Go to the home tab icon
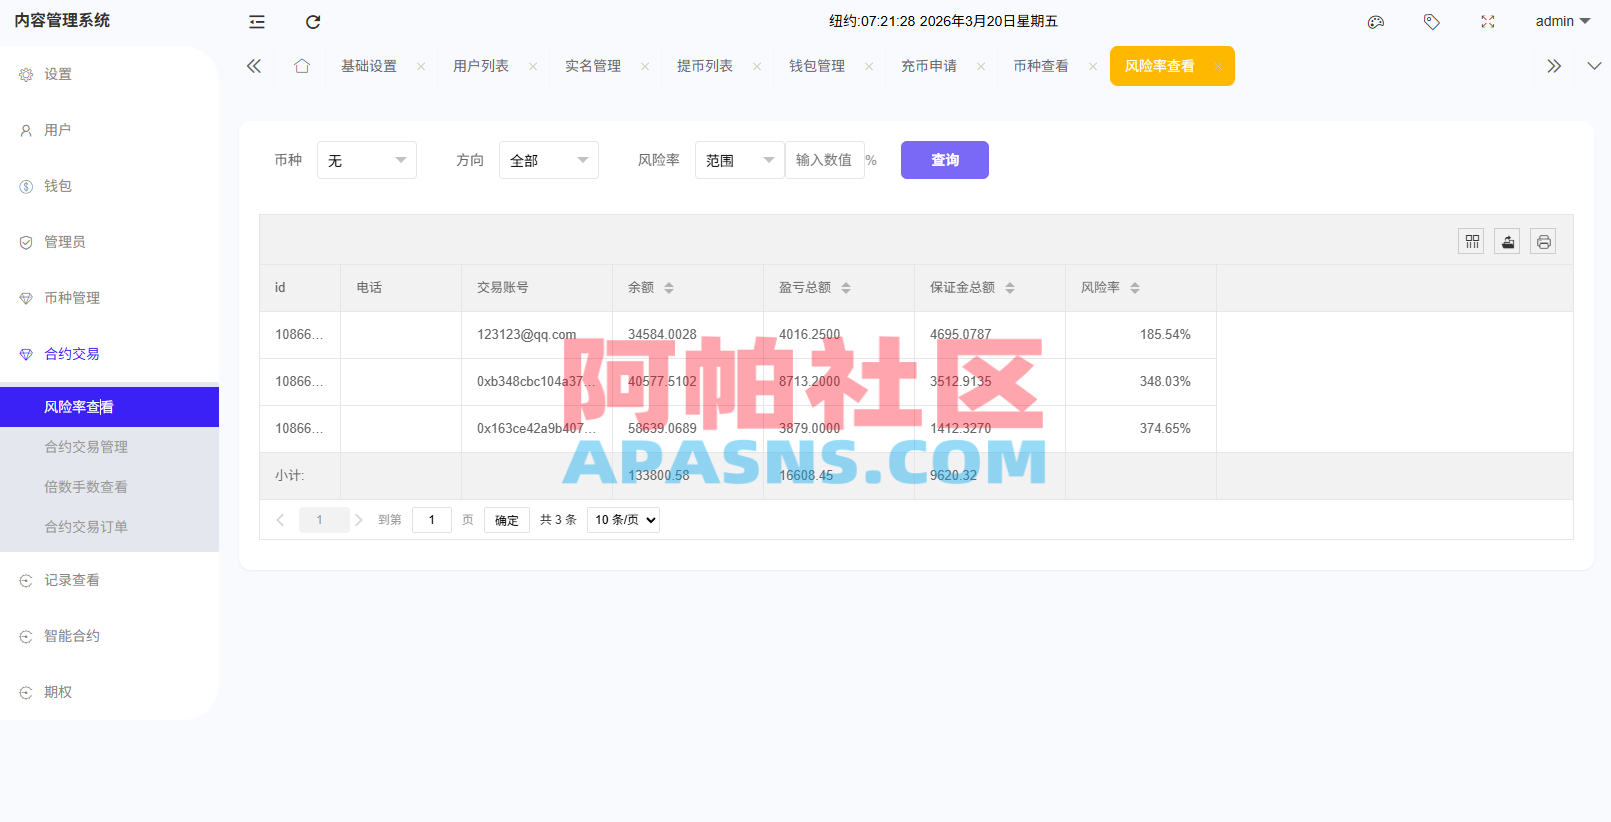Image resolution: width=1611 pixels, height=822 pixels. click(302, 66)
